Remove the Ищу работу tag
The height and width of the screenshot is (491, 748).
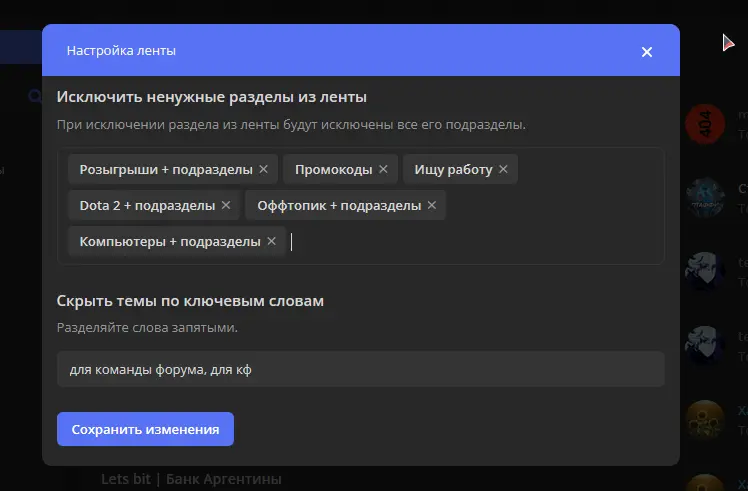click(503, 169)
